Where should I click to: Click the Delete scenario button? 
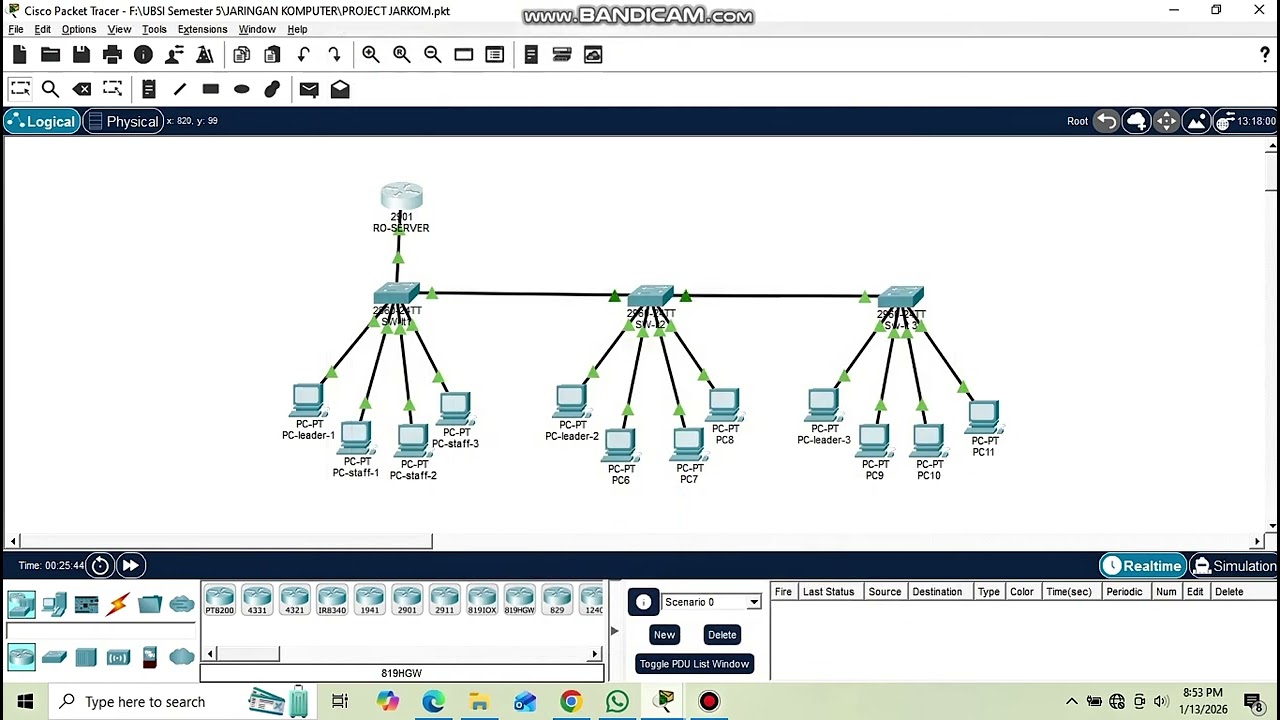pos(722,635)
